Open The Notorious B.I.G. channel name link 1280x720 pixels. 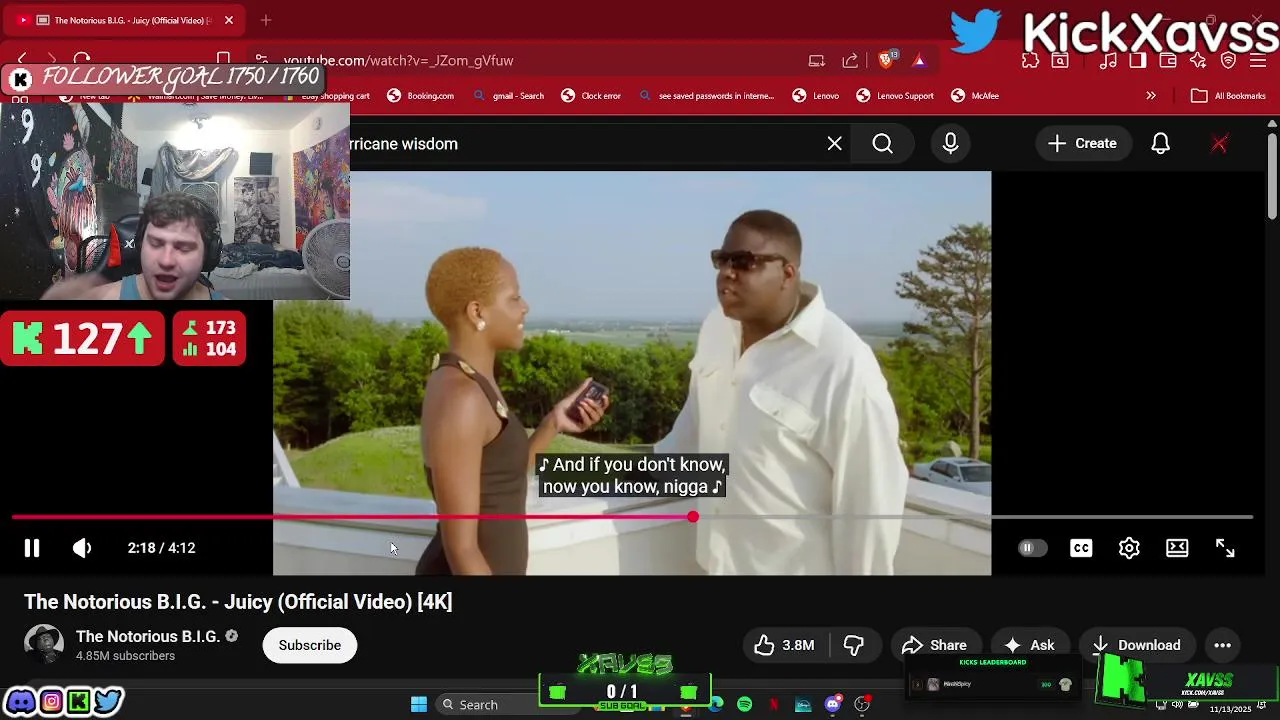[x=148, y=636]
